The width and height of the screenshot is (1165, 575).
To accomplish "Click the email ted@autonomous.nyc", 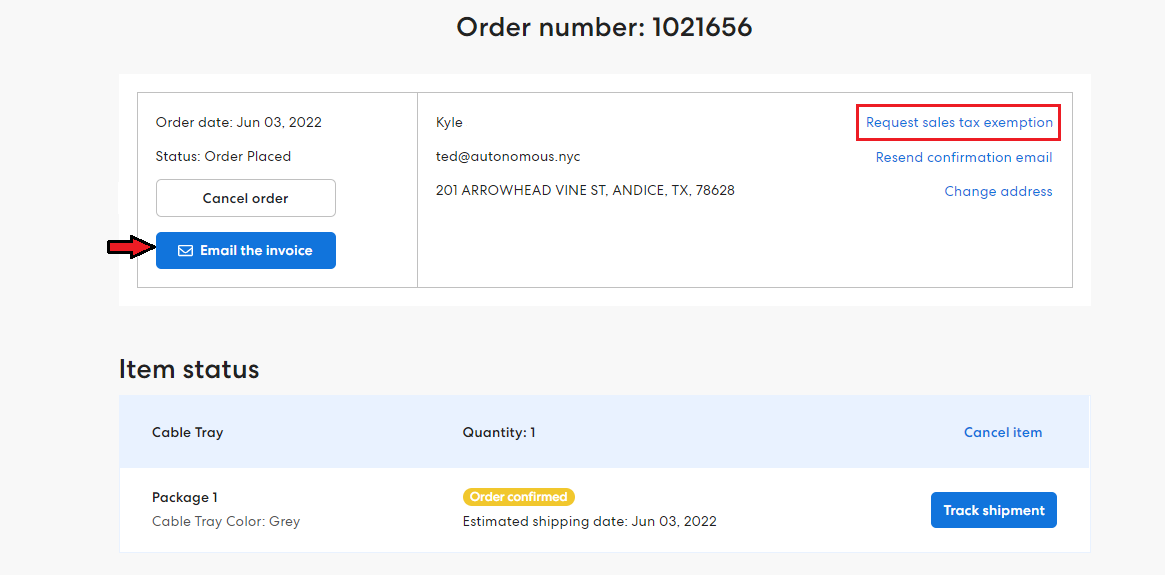I will [x=508, y=157].
